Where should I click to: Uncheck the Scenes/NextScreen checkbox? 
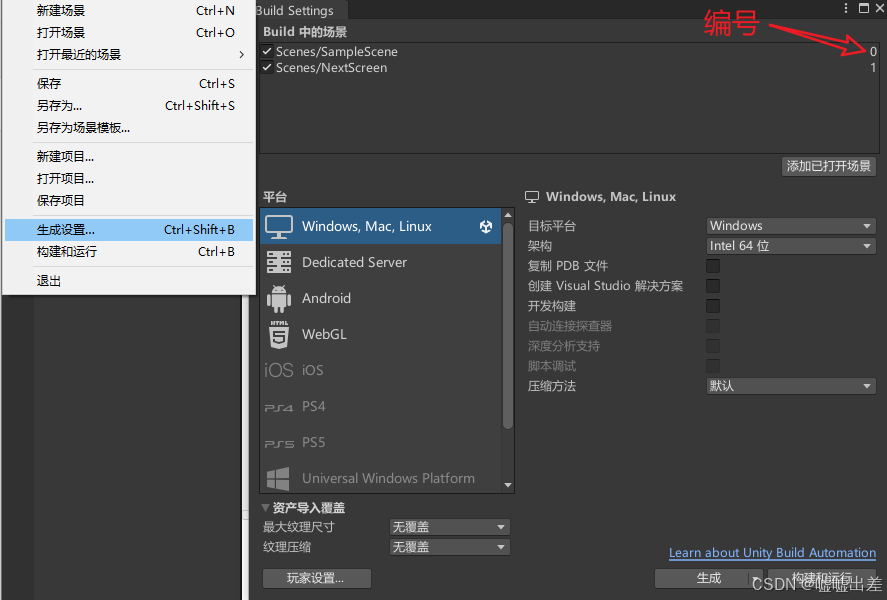(x=268, y=67)
